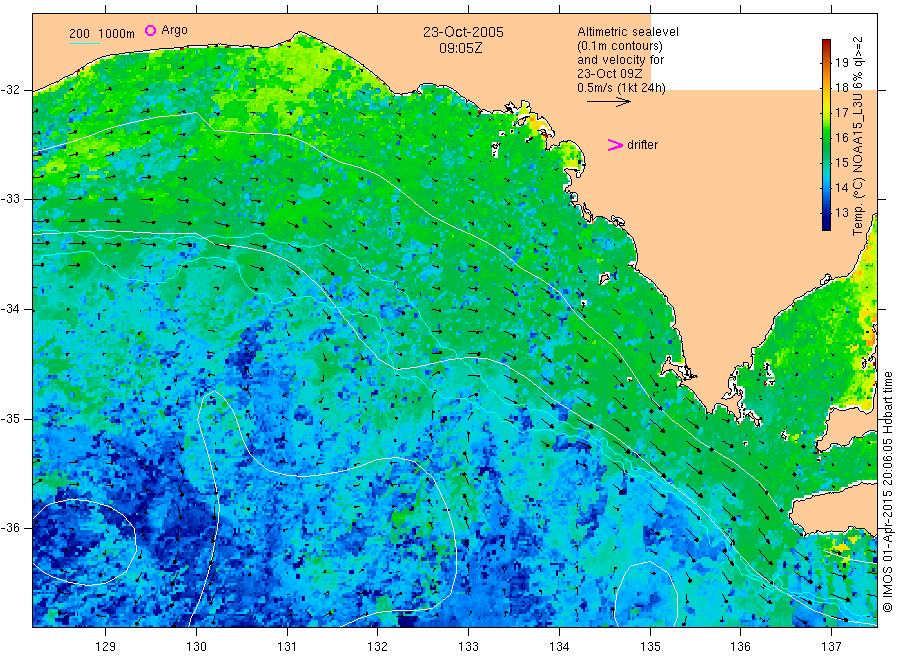Click longitude label 132

pos(378,647)
